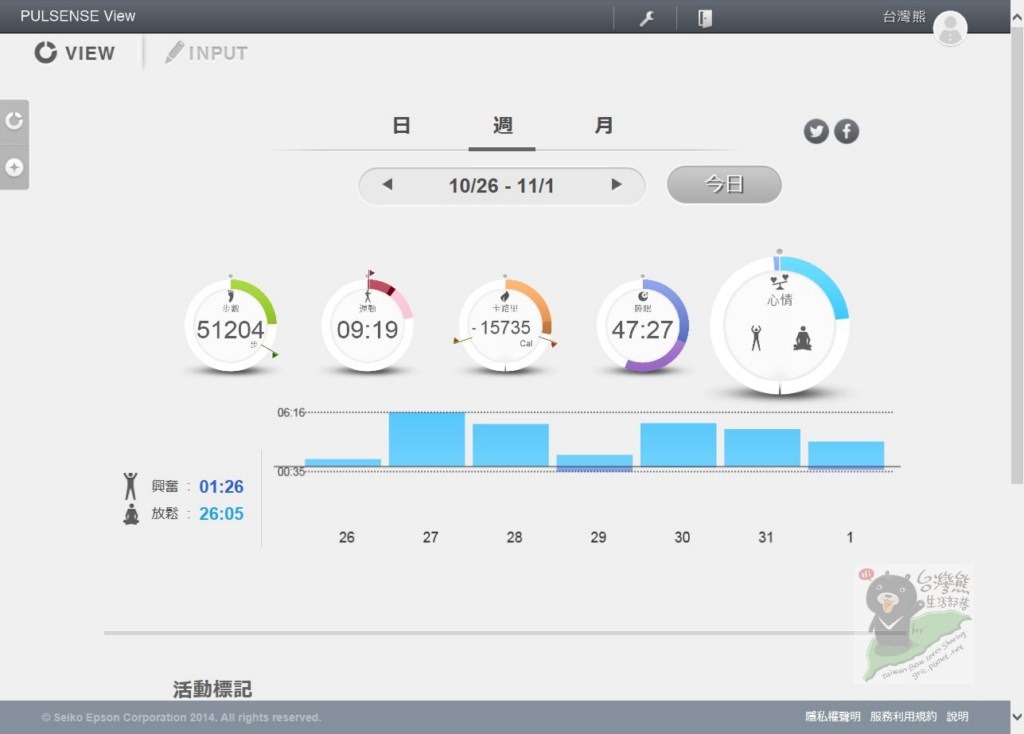Click the 活動標記 activity marker heading
The image size is (1024, 734).
click(x=212, y=689)
